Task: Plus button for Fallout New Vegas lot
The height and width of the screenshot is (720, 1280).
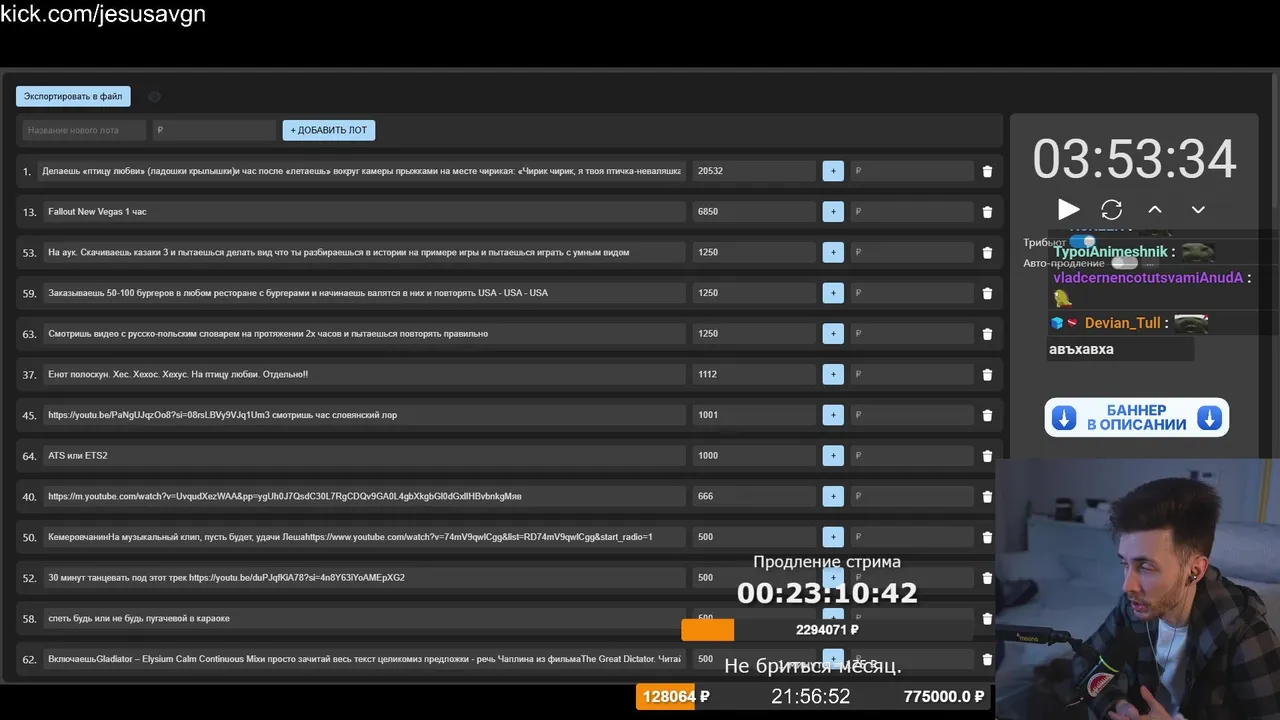Action: pyautogui.click(x=833, y=212)
